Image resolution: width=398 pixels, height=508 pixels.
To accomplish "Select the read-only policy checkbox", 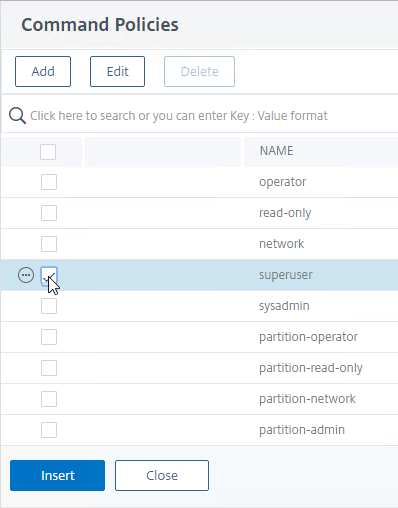I will (x=49, y=213).
